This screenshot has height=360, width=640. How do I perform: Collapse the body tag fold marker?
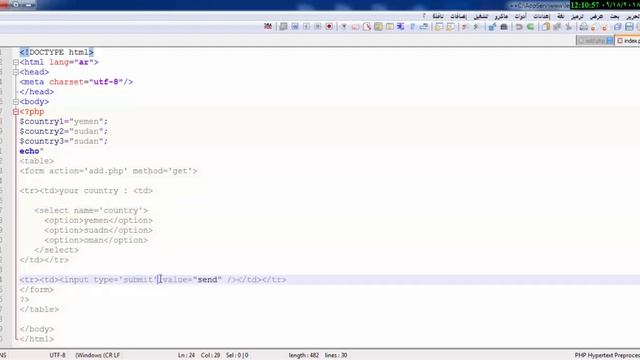pyautogui.click(x=16, y=102)
